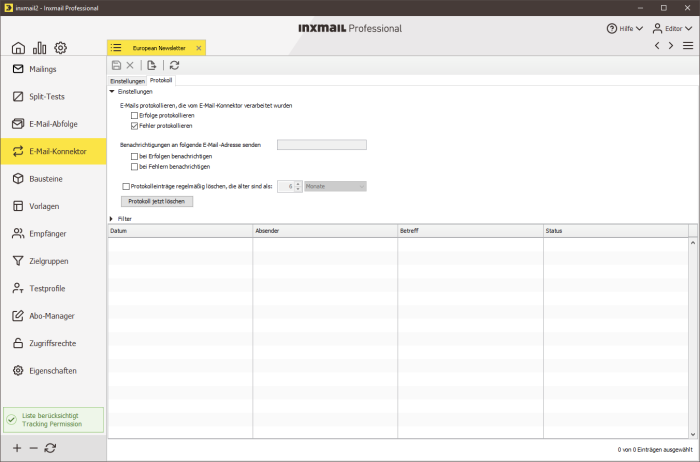Open the reports bar chart icon
Viewport: 700px width, 462px height.
(x=39, y=48)
